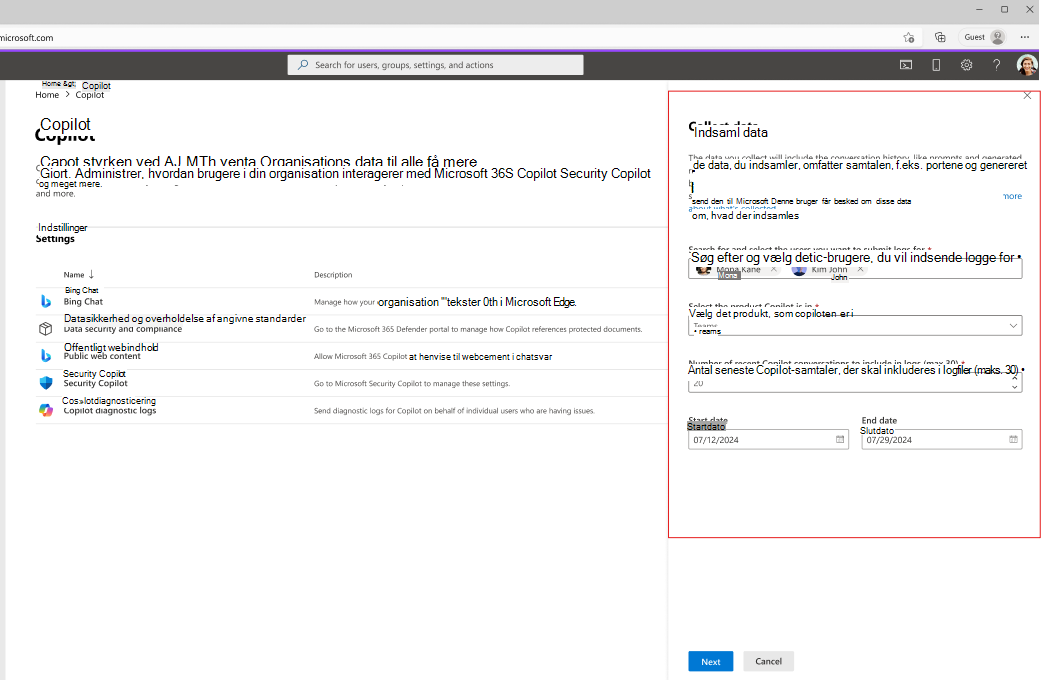This screenshot has width=1041, height=680.
Task: Focus the Search for users, groups, settings field
Action: (x=436, y=65)
